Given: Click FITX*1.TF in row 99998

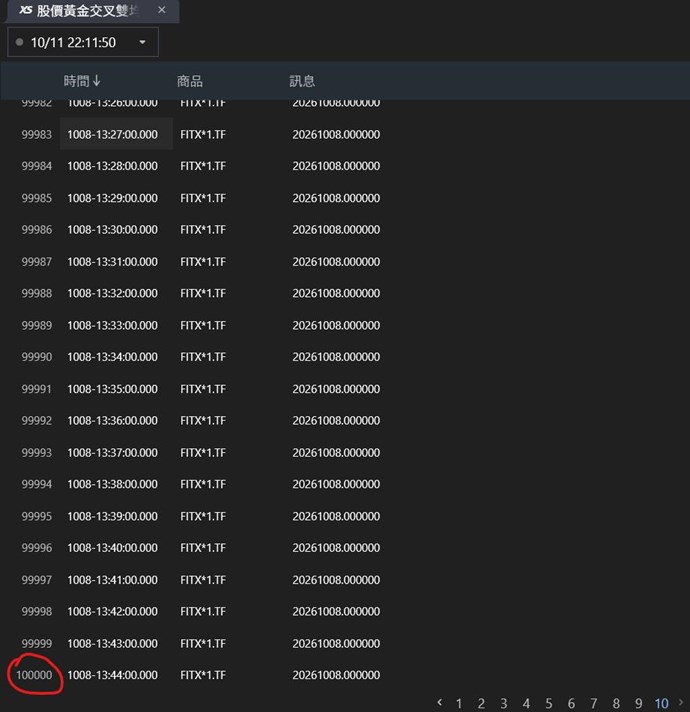Looking at the screenshot, I should (x=203, y=611).
